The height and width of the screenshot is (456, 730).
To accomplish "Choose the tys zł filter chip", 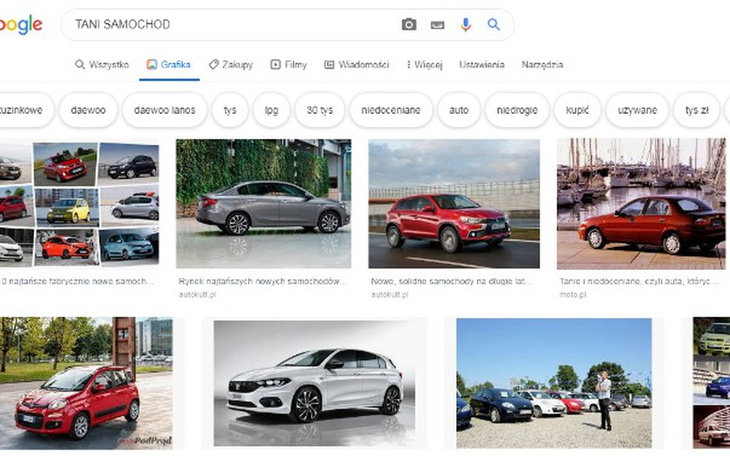I will (x=697, y=110).
